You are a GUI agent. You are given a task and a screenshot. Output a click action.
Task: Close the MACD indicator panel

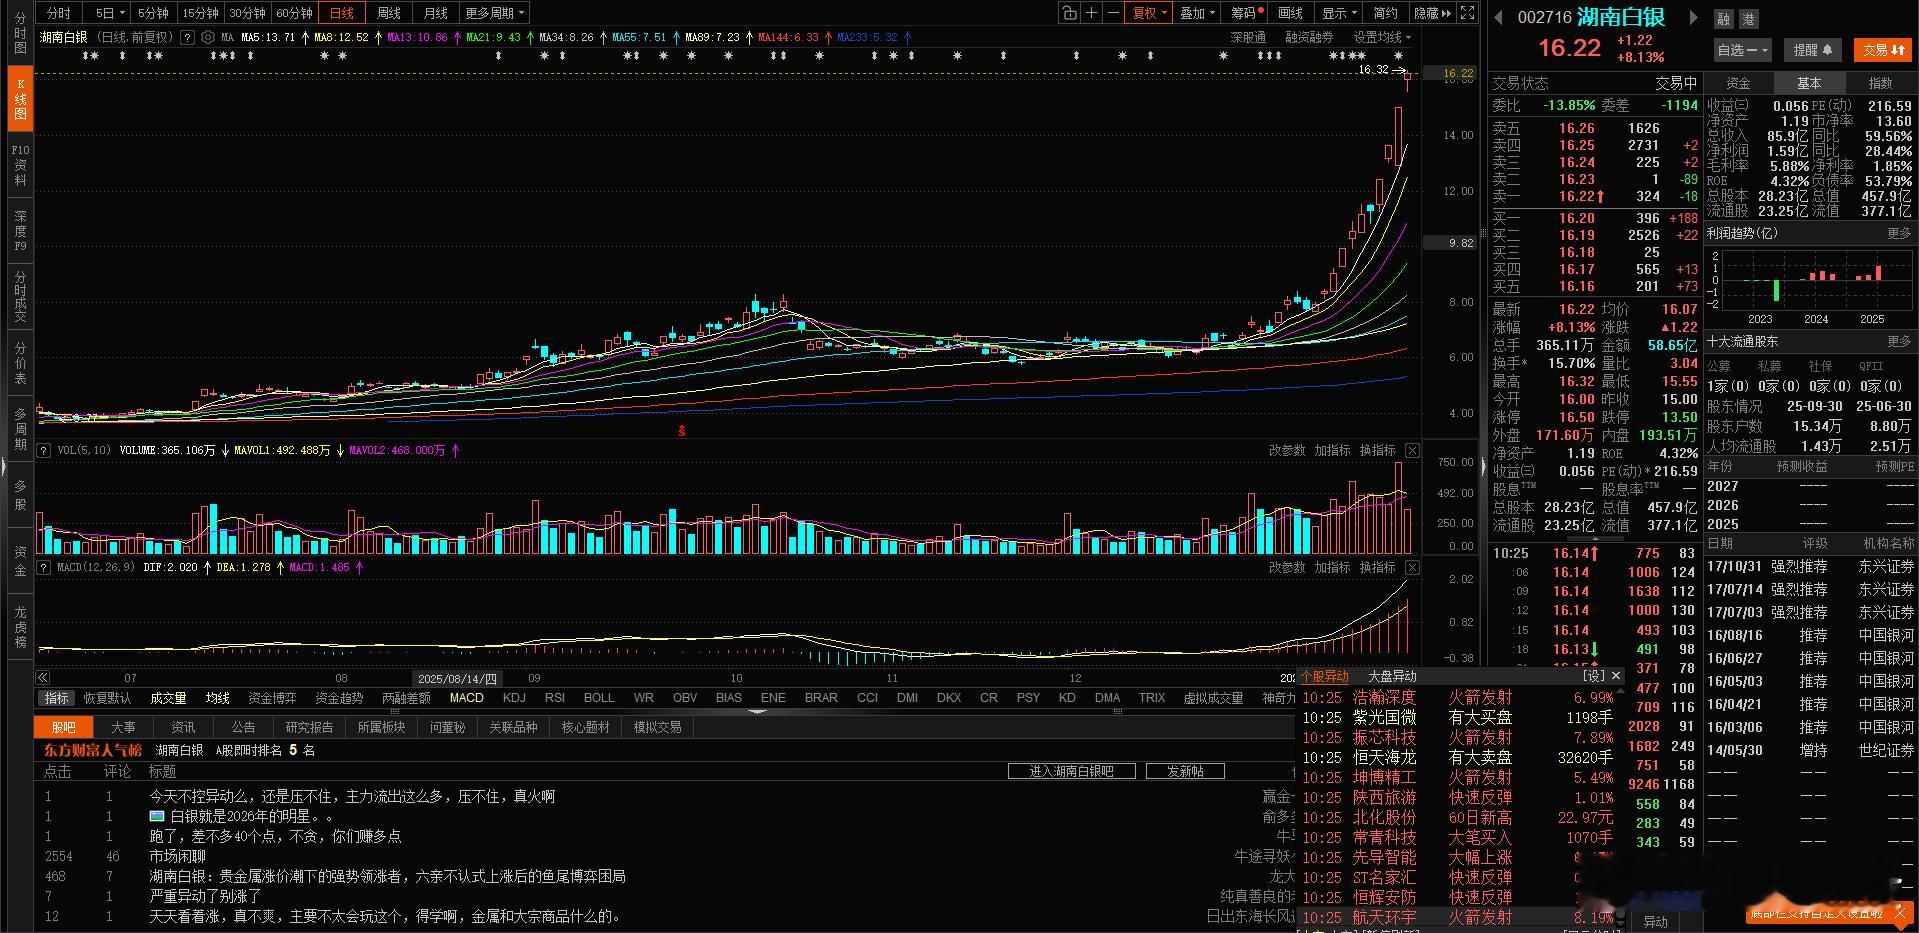tap(1412, 567)
